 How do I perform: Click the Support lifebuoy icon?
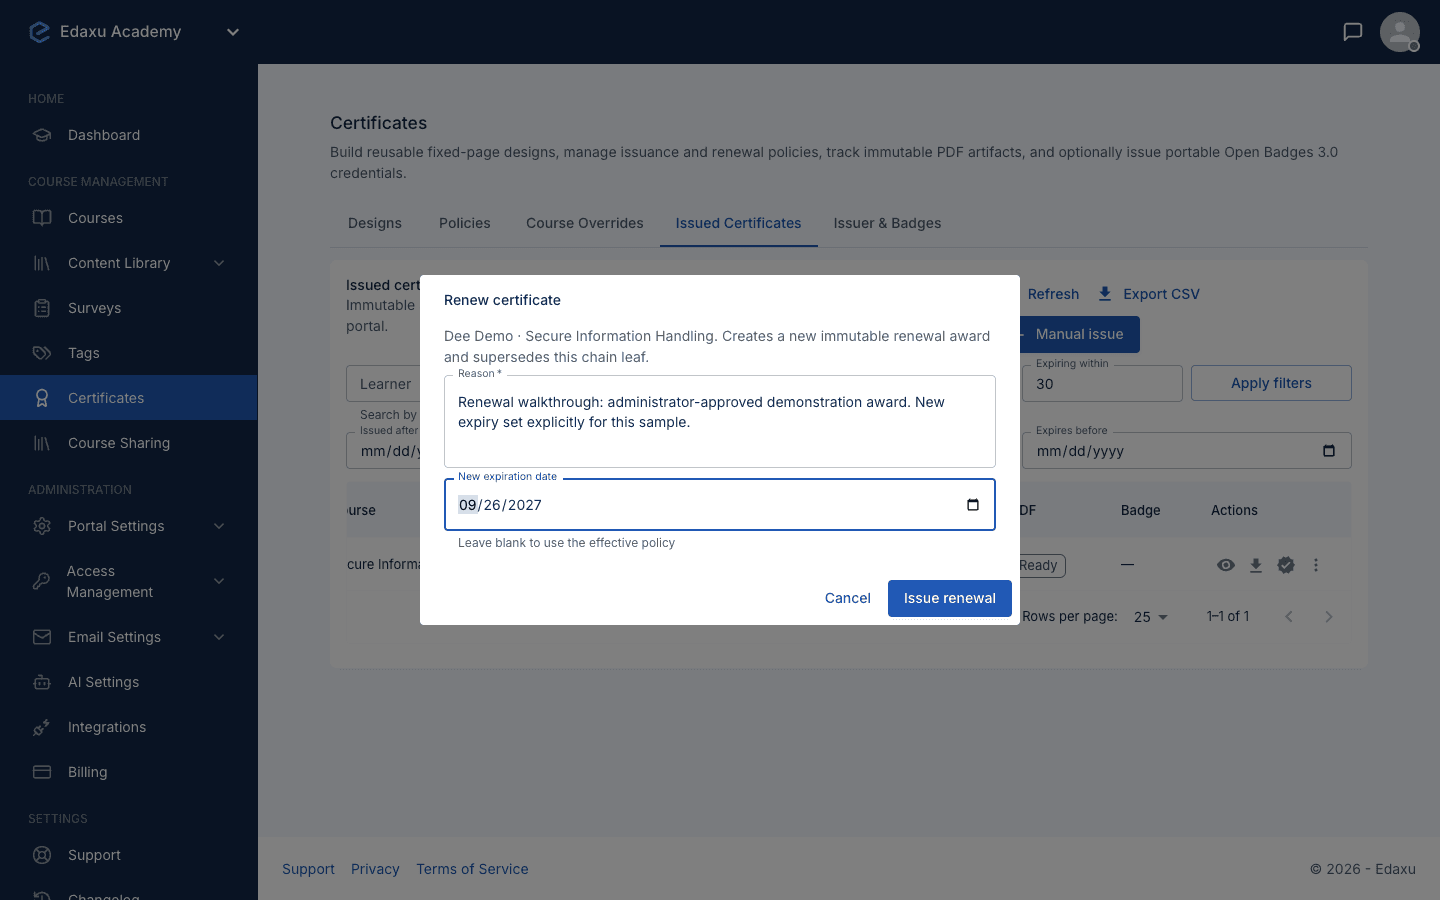pyautogui.click(x=42, y=855)
